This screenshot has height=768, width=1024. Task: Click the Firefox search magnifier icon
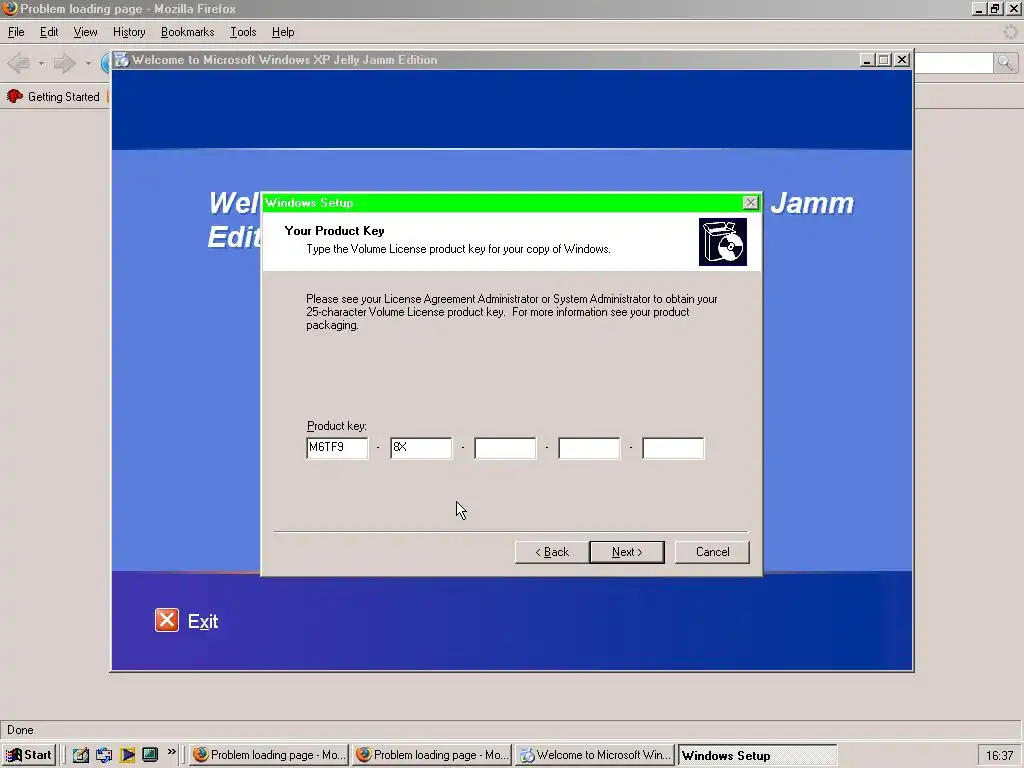[1005, 63]
